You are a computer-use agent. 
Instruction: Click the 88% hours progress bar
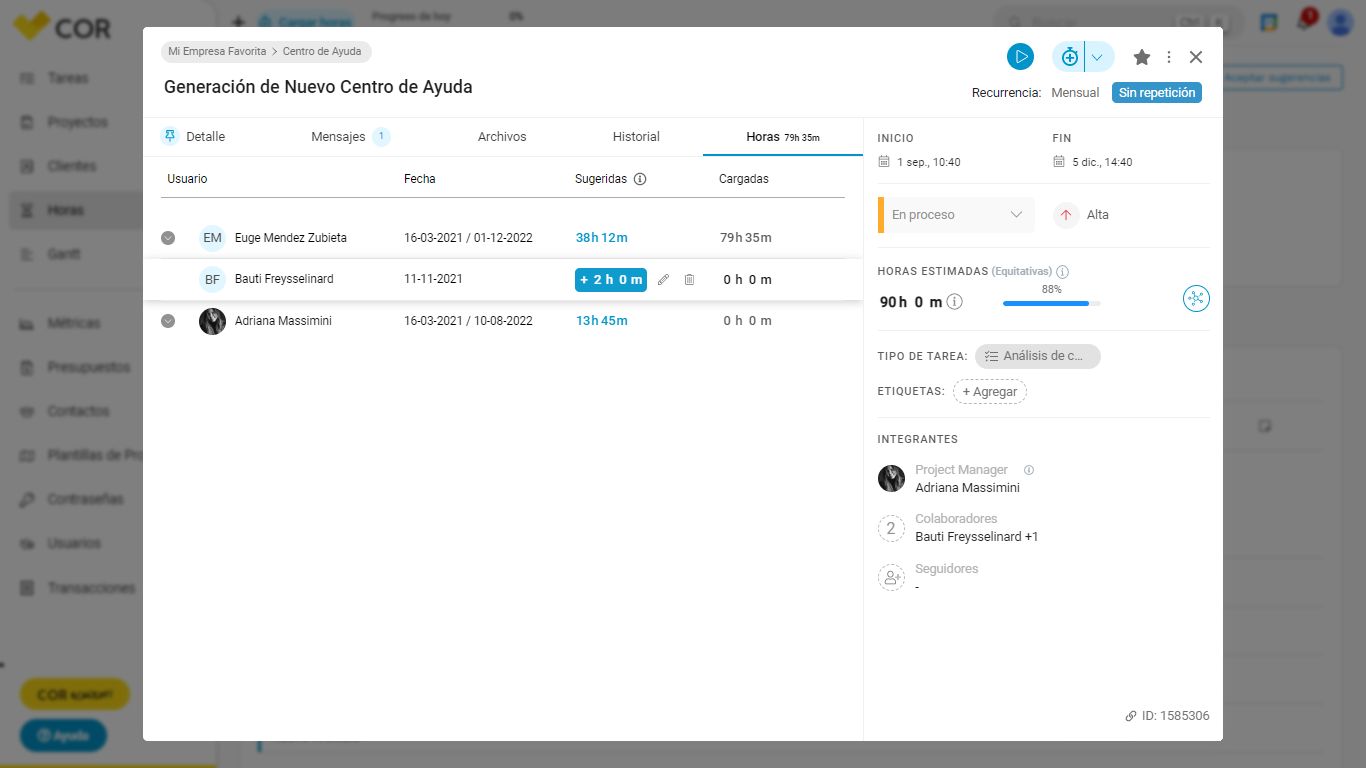pos(1051,303)
